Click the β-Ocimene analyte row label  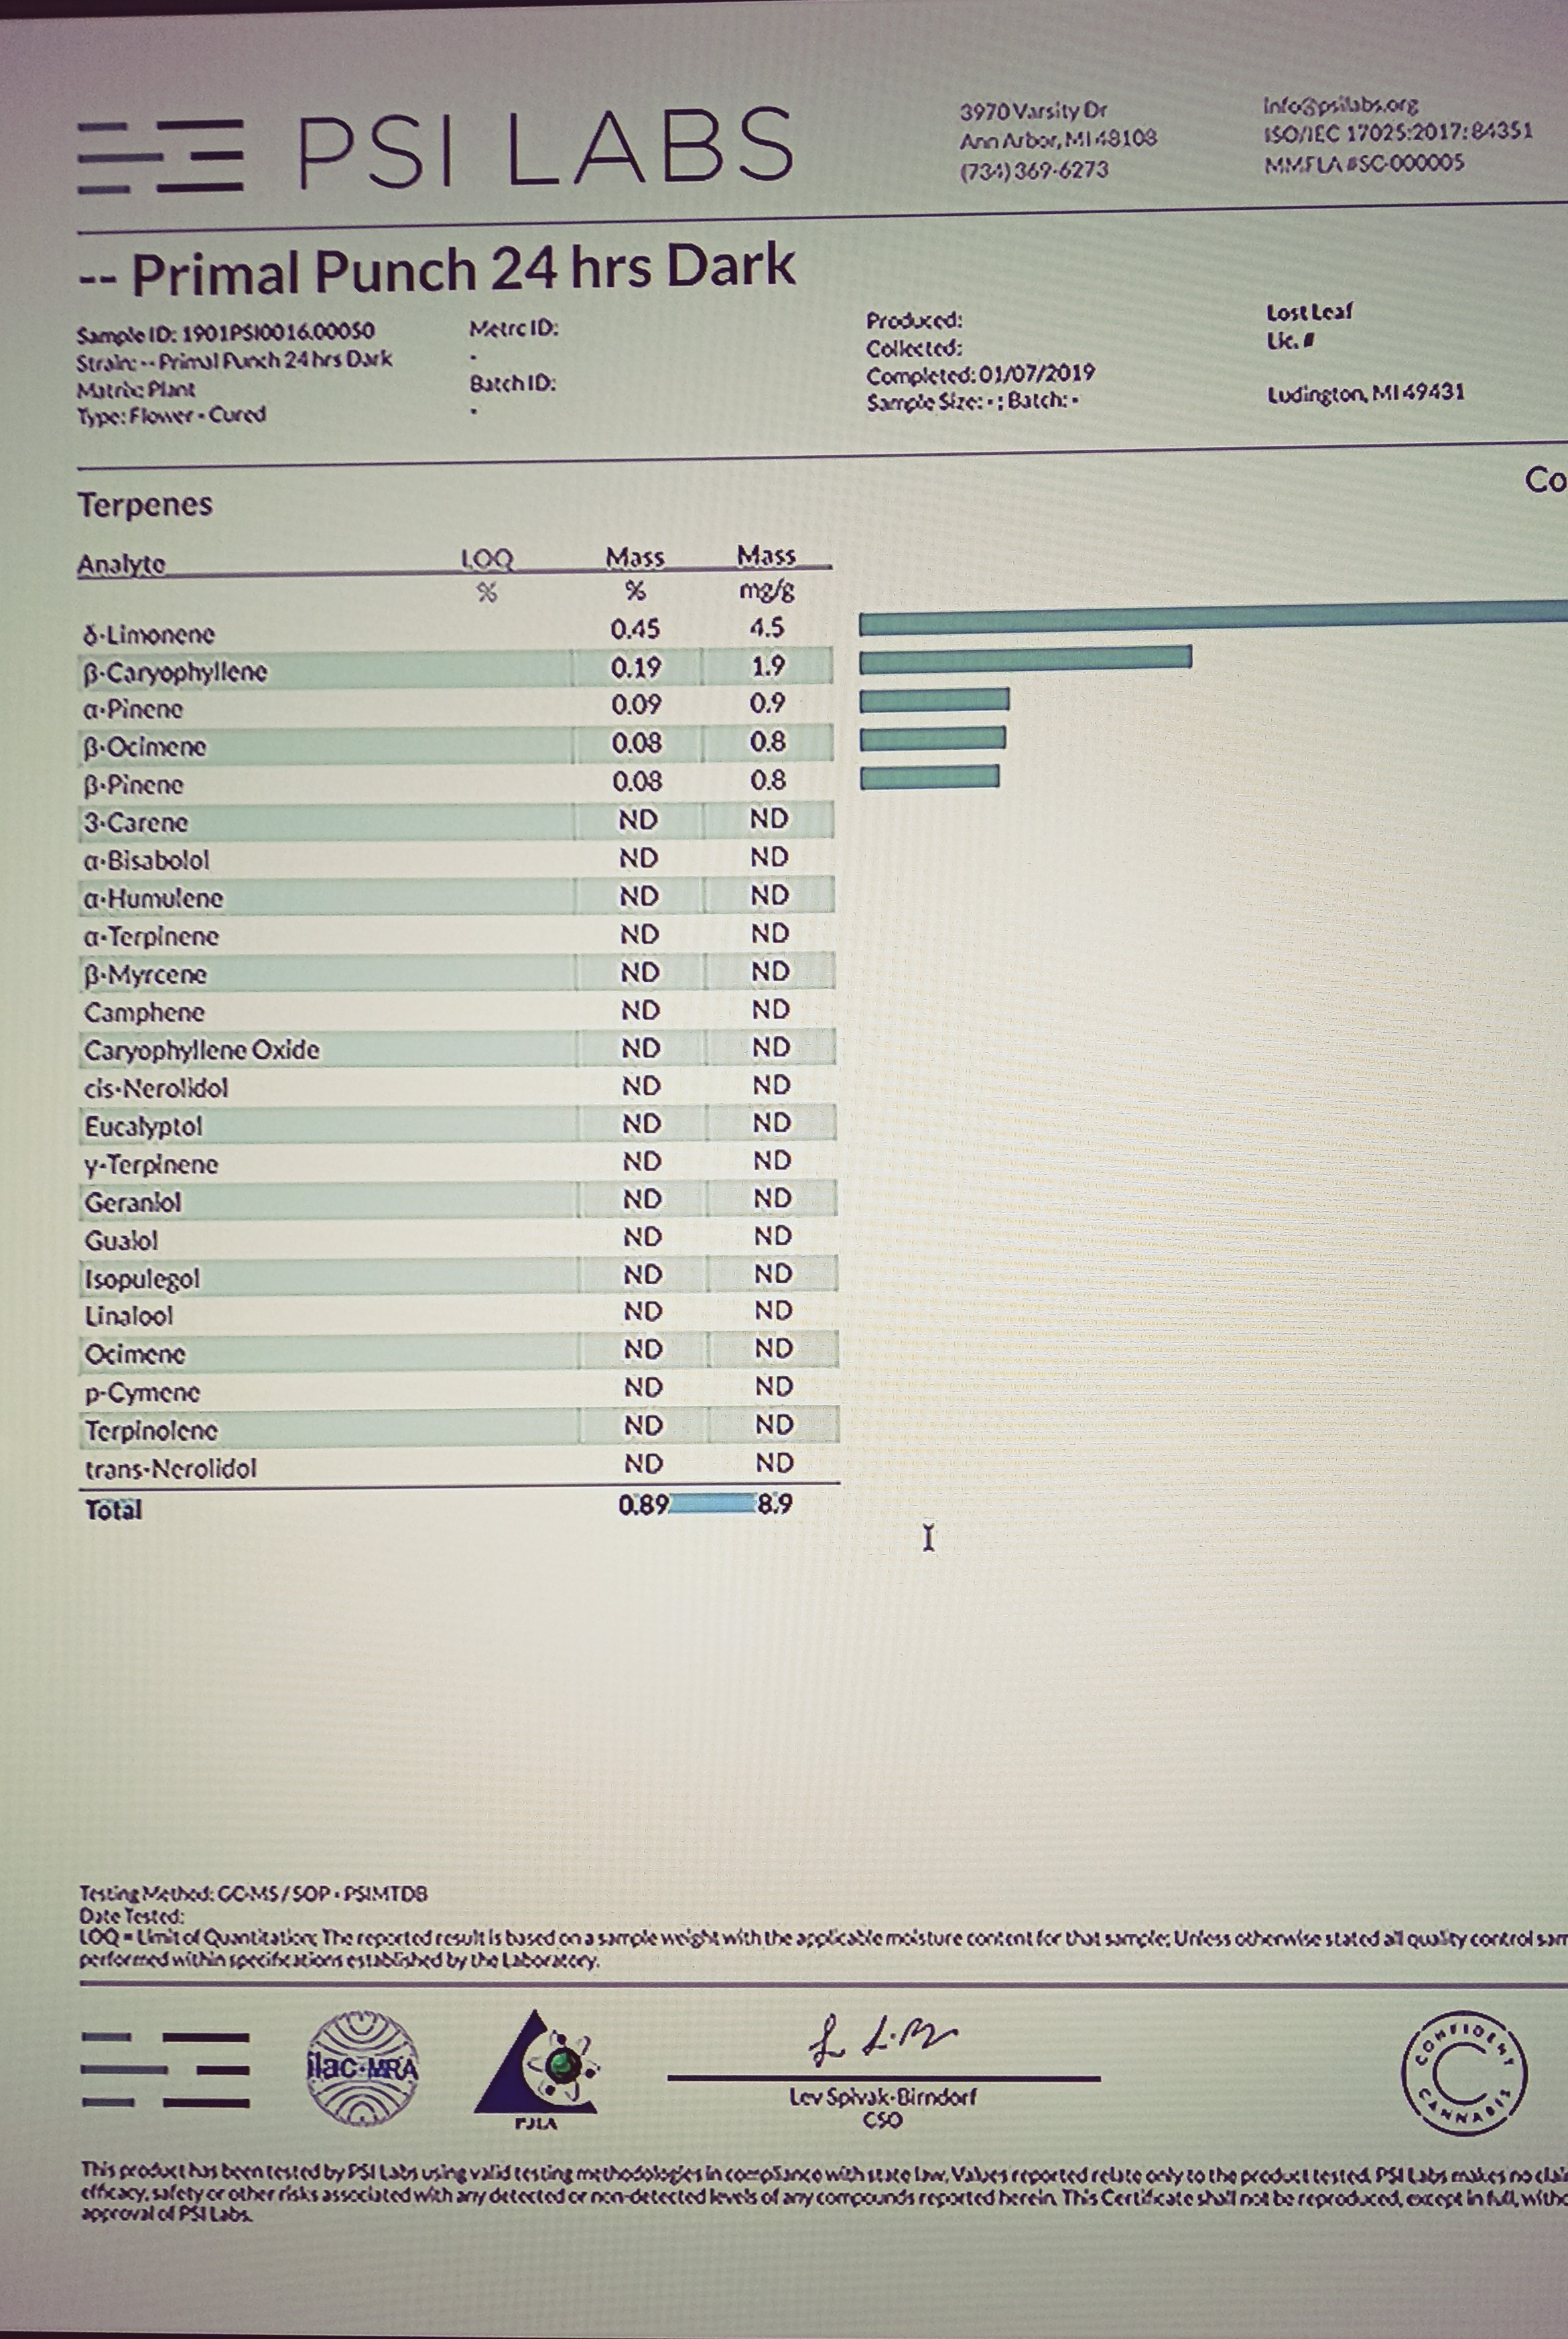click(x=145, y=747)
